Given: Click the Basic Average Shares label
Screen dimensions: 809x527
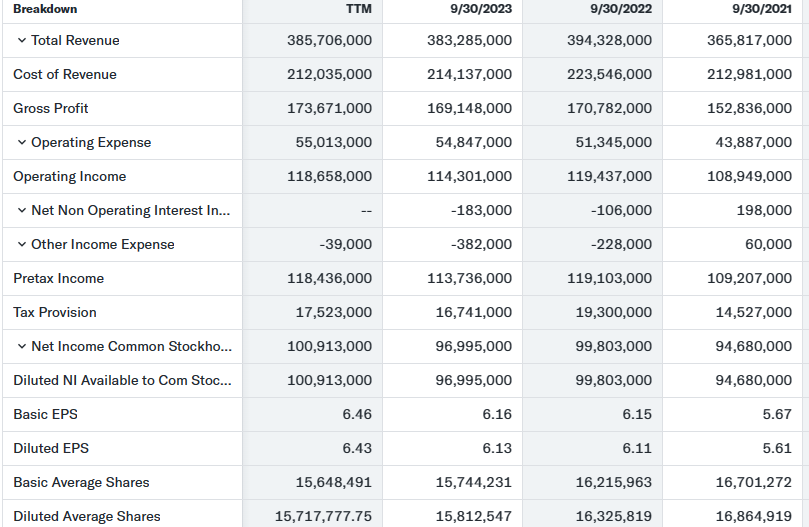Looking at the screenshot, I should (82, 483).
